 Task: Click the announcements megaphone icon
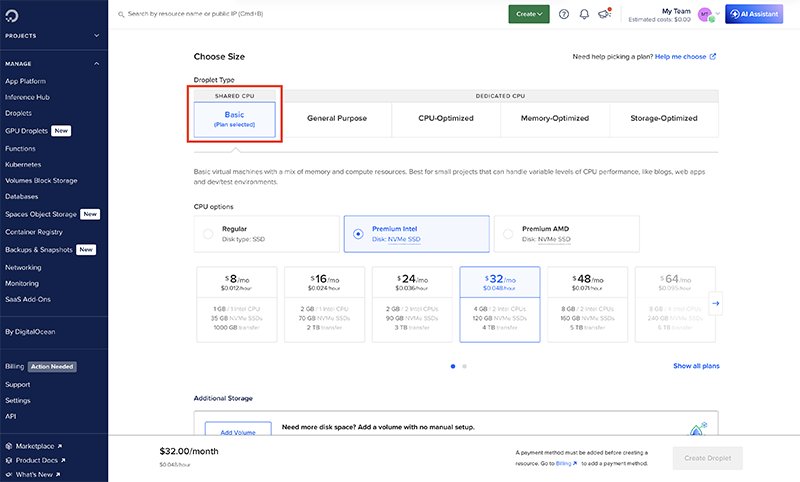pos(604,14)
